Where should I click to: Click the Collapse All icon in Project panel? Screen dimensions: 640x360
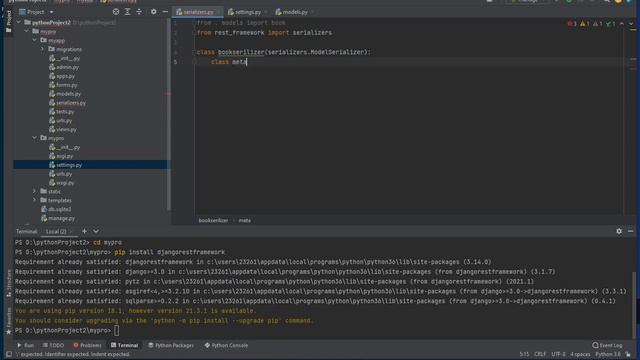tap(139, 12)
